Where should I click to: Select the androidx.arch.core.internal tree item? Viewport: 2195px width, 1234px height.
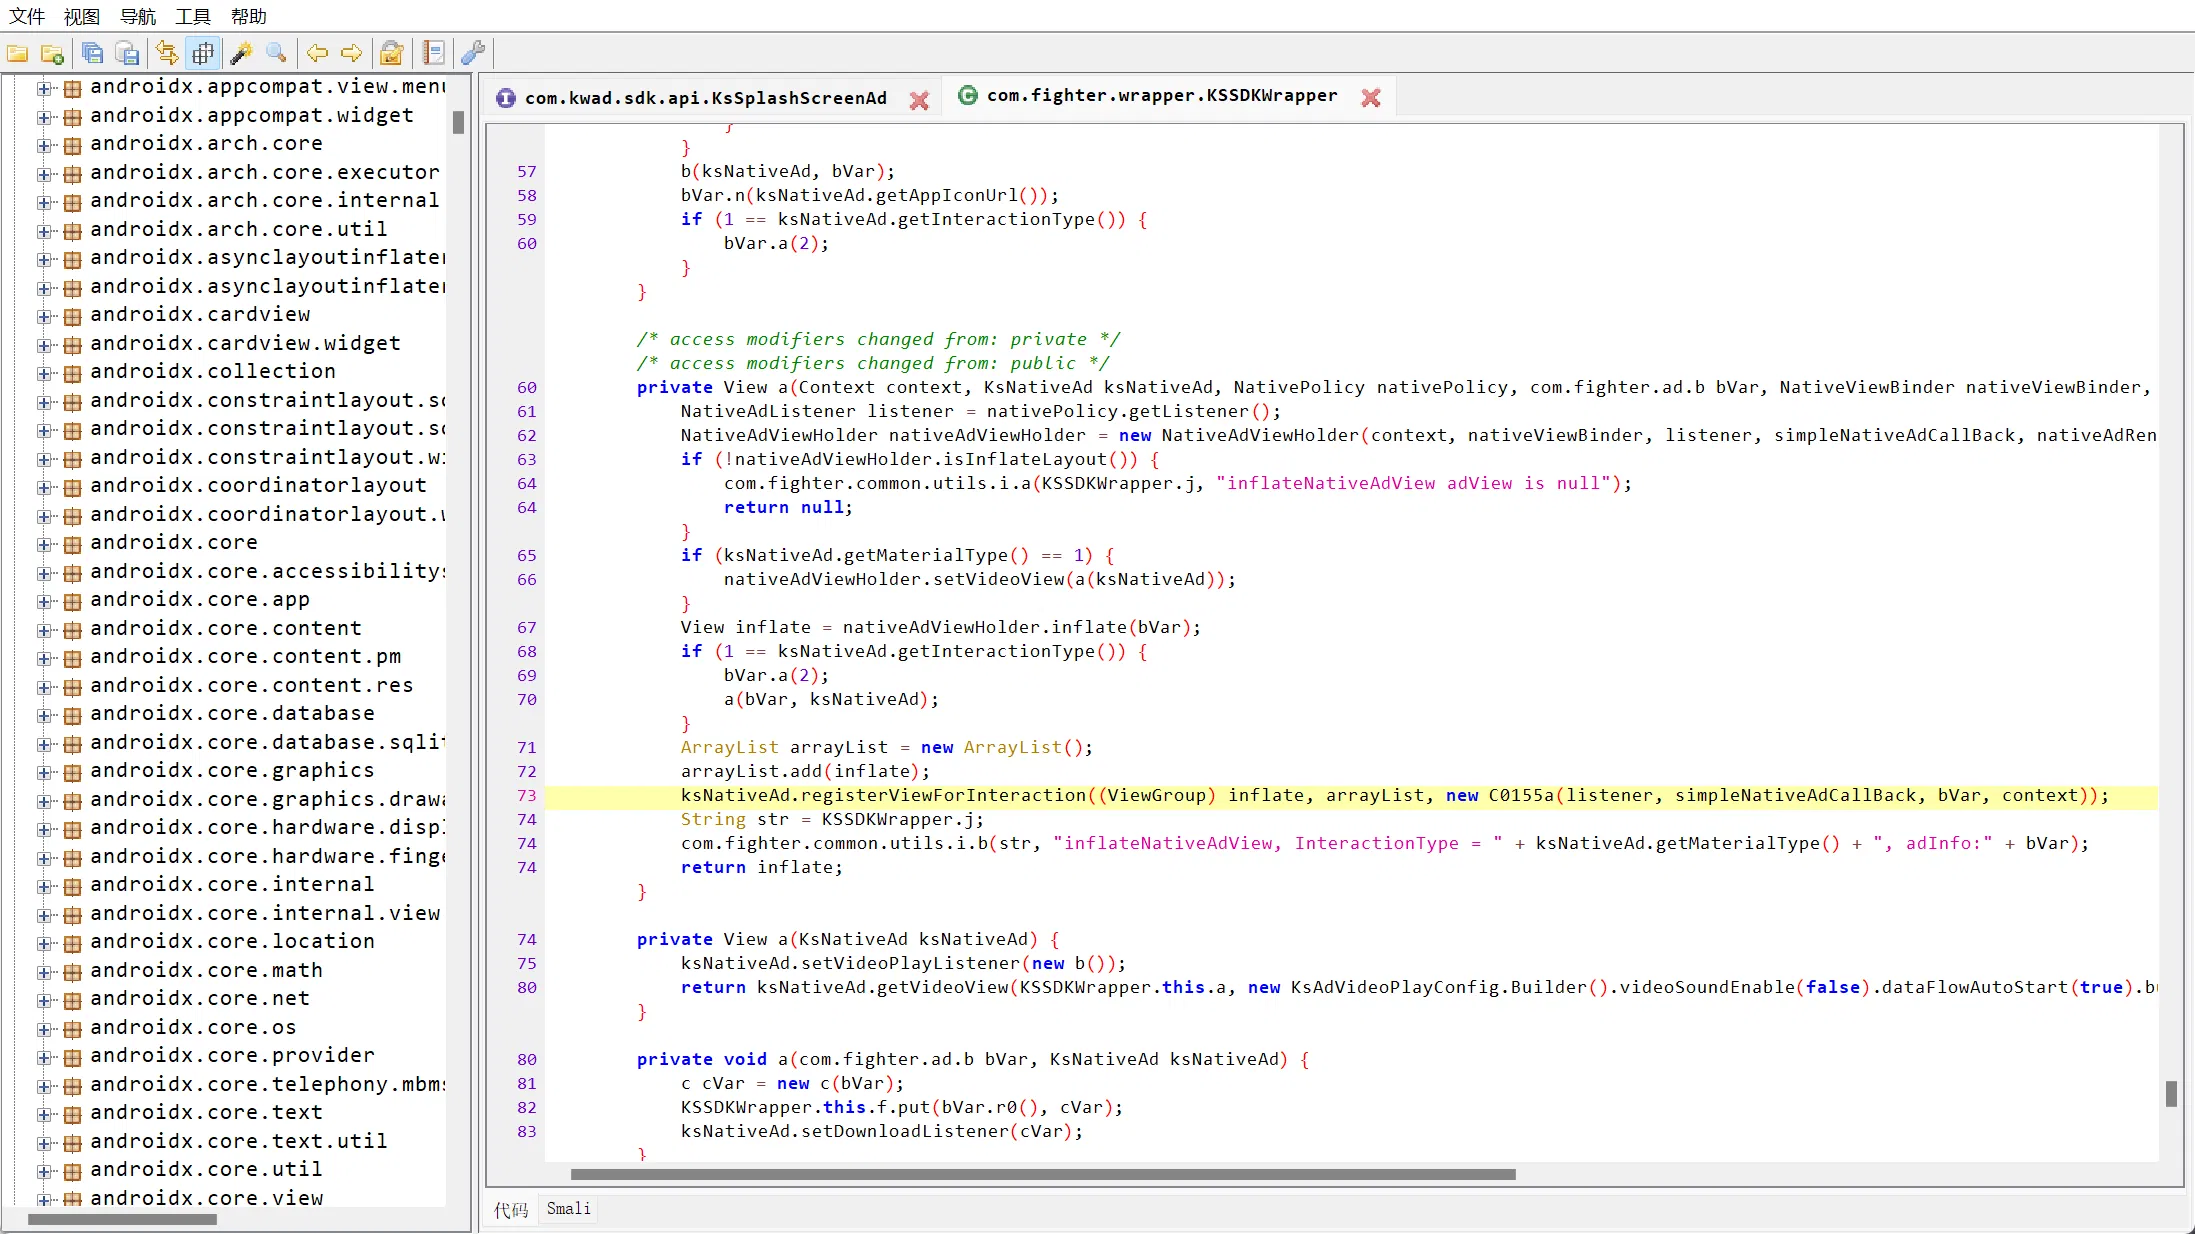264,201
